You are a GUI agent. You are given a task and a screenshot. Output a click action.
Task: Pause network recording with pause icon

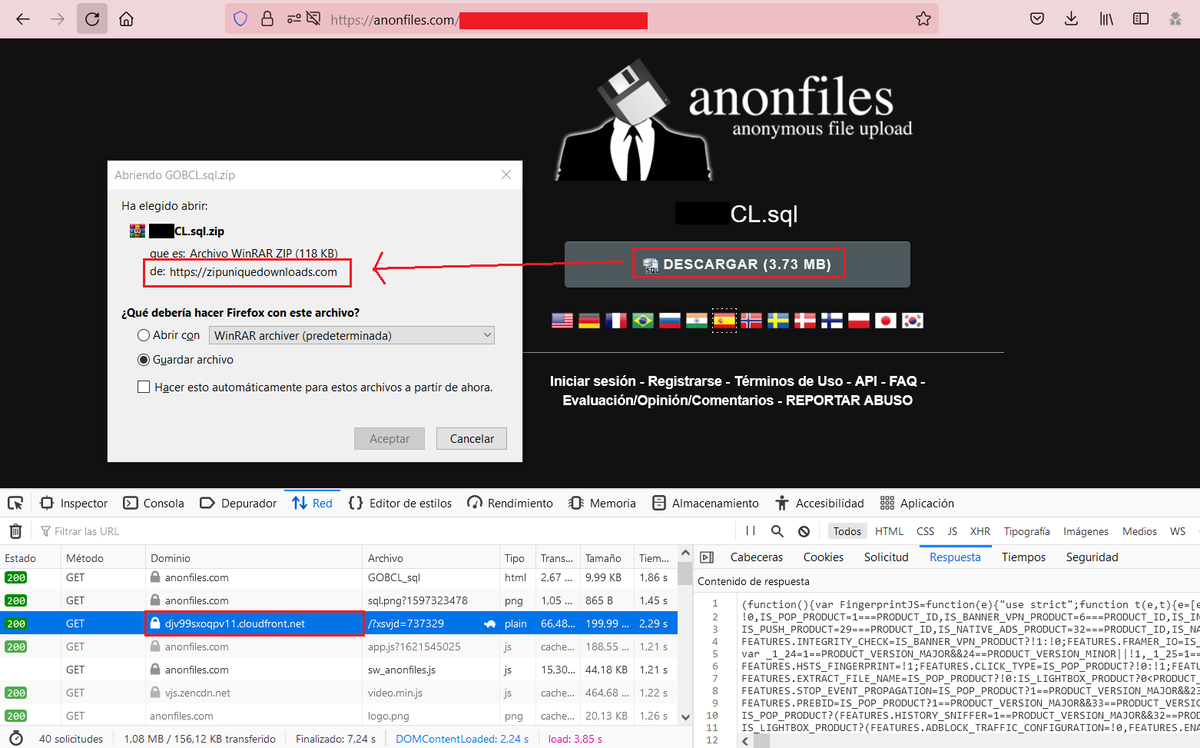751,531
